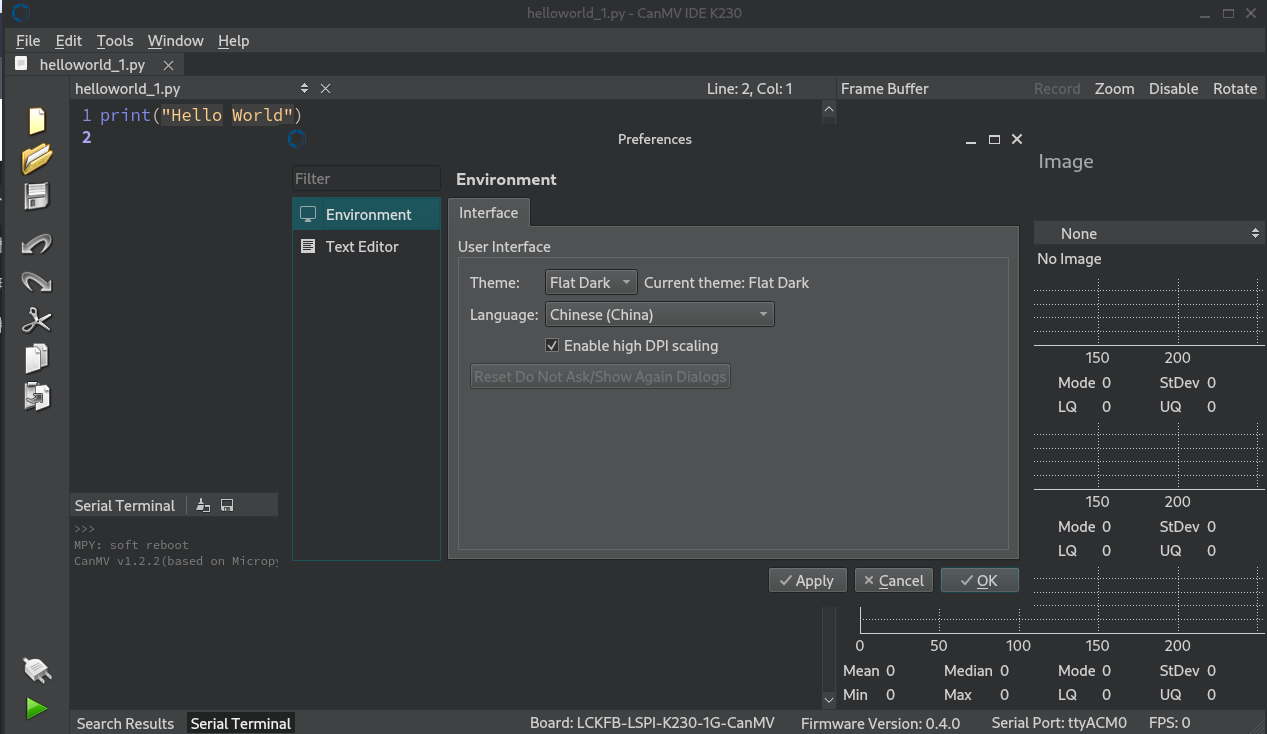Screen dimensions: 1267x734
Task: Click the print("Hello World") code line
Action: pyautogui.click(x=201, y=115)
